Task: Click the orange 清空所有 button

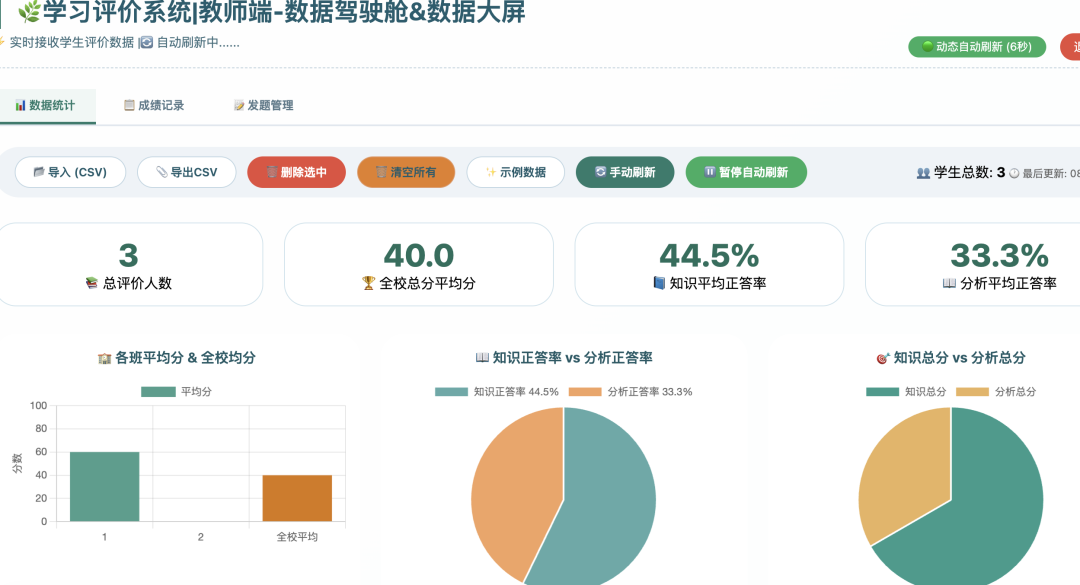Action: (x=406, y=172)
